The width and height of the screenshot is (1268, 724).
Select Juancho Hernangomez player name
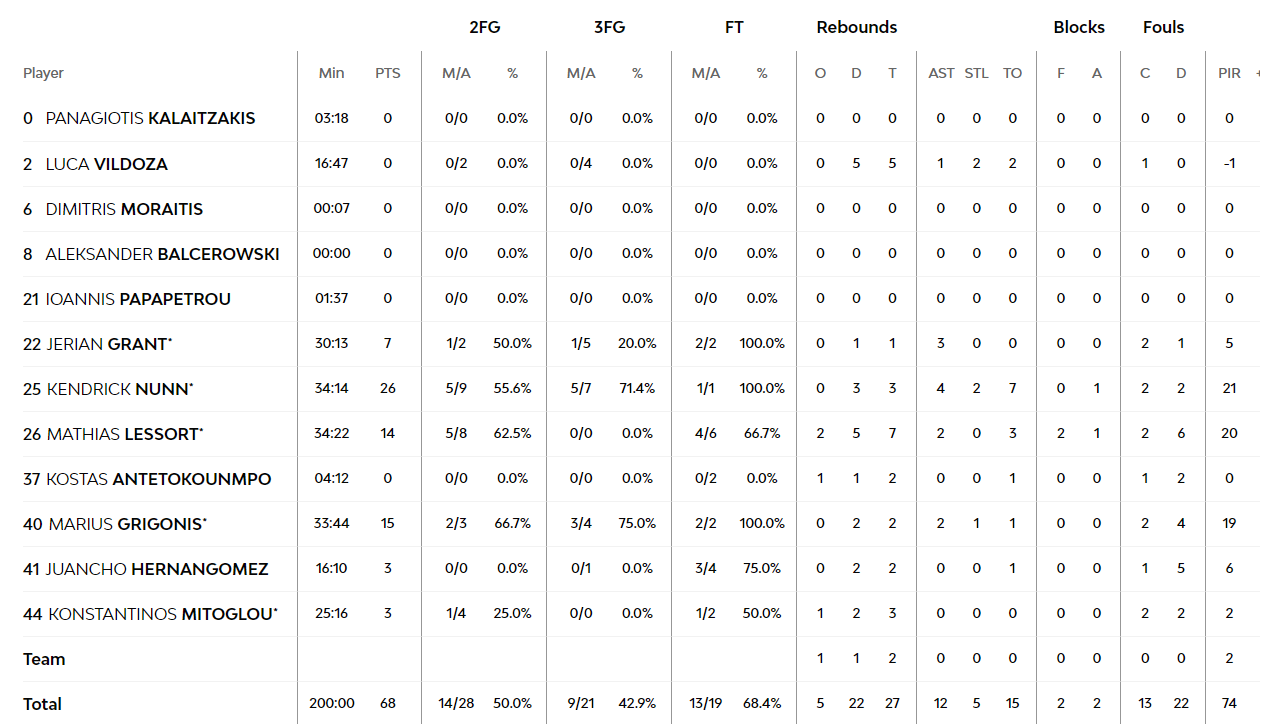pos(158,569)
